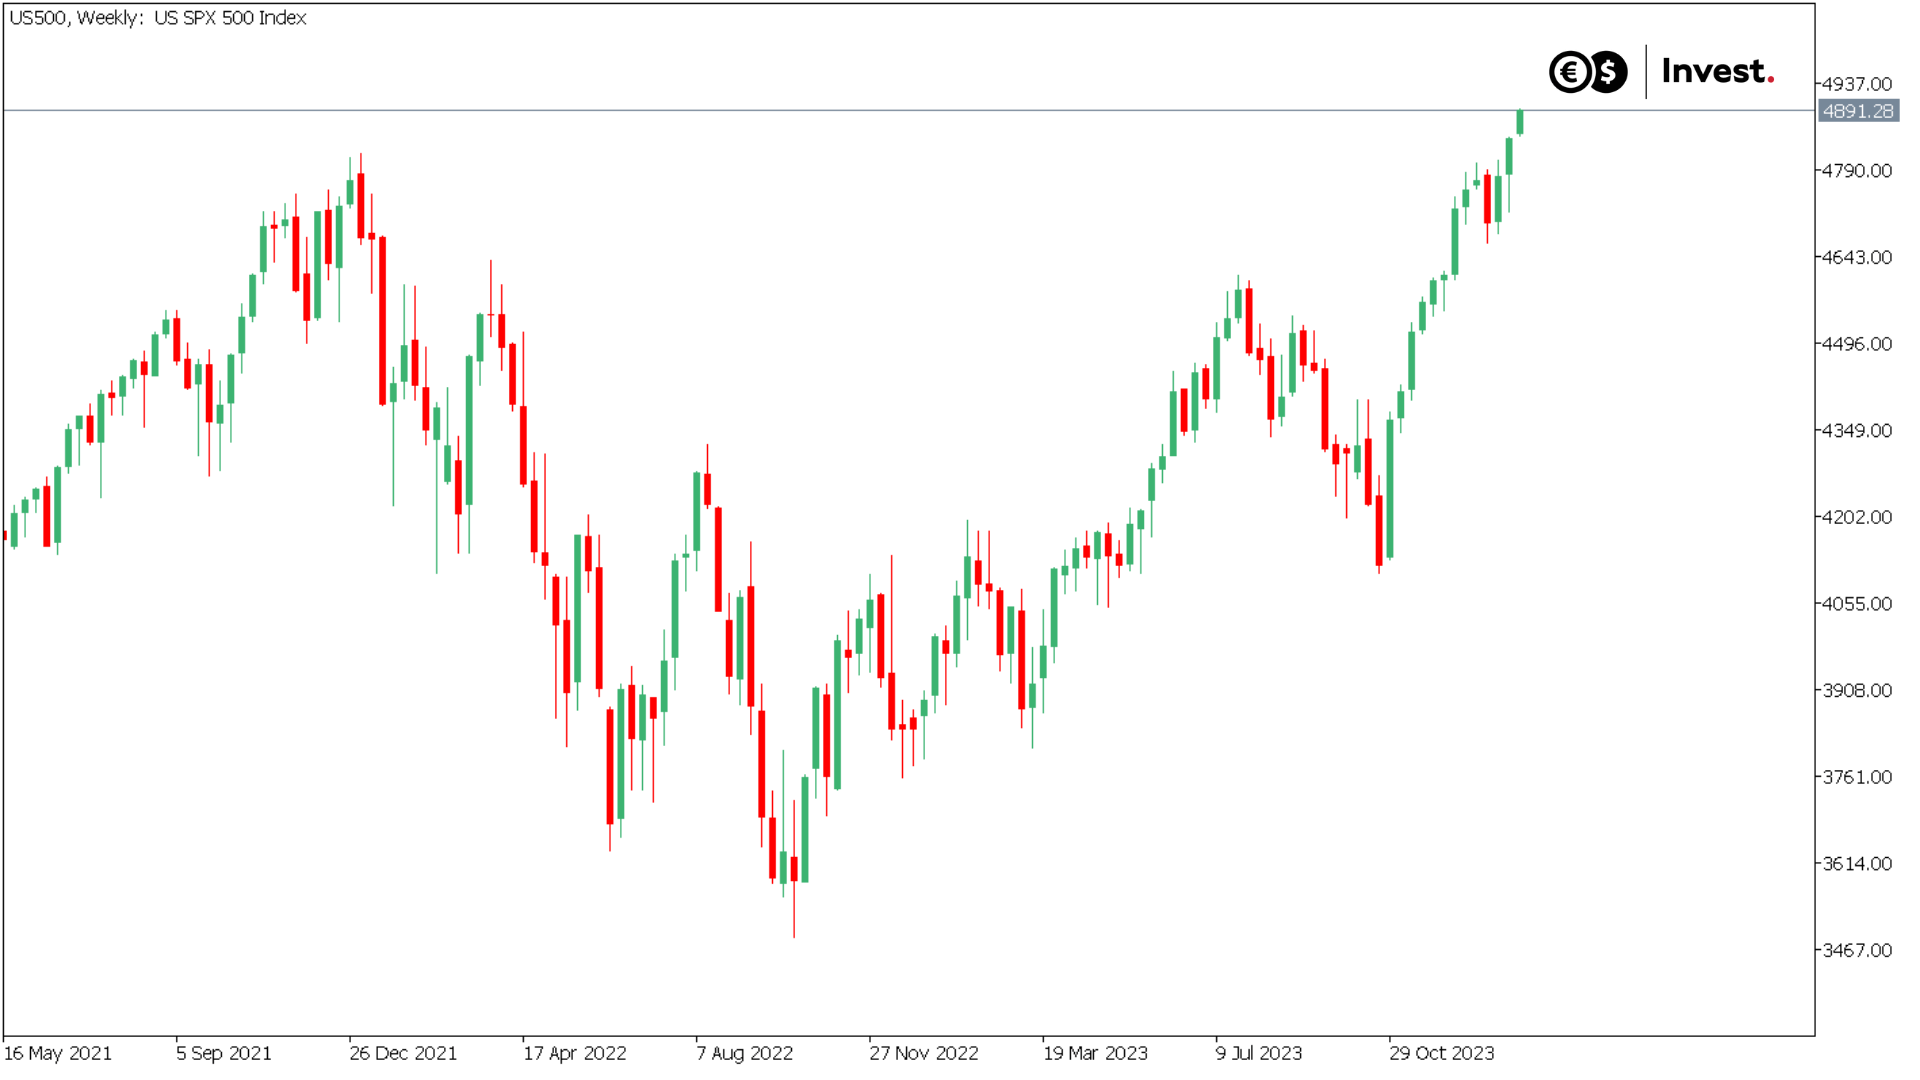
Task: Click the 3614.00 price axis label
Action: pyautogui.click(x=1857, y=864)
